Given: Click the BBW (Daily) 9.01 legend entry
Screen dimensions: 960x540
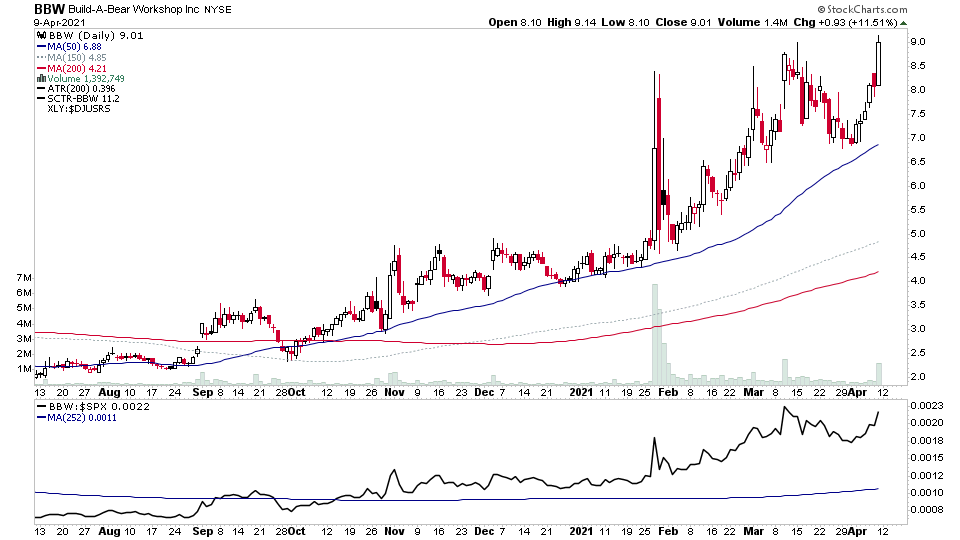Looking at the screenshot, I should (x=96, y=36).
